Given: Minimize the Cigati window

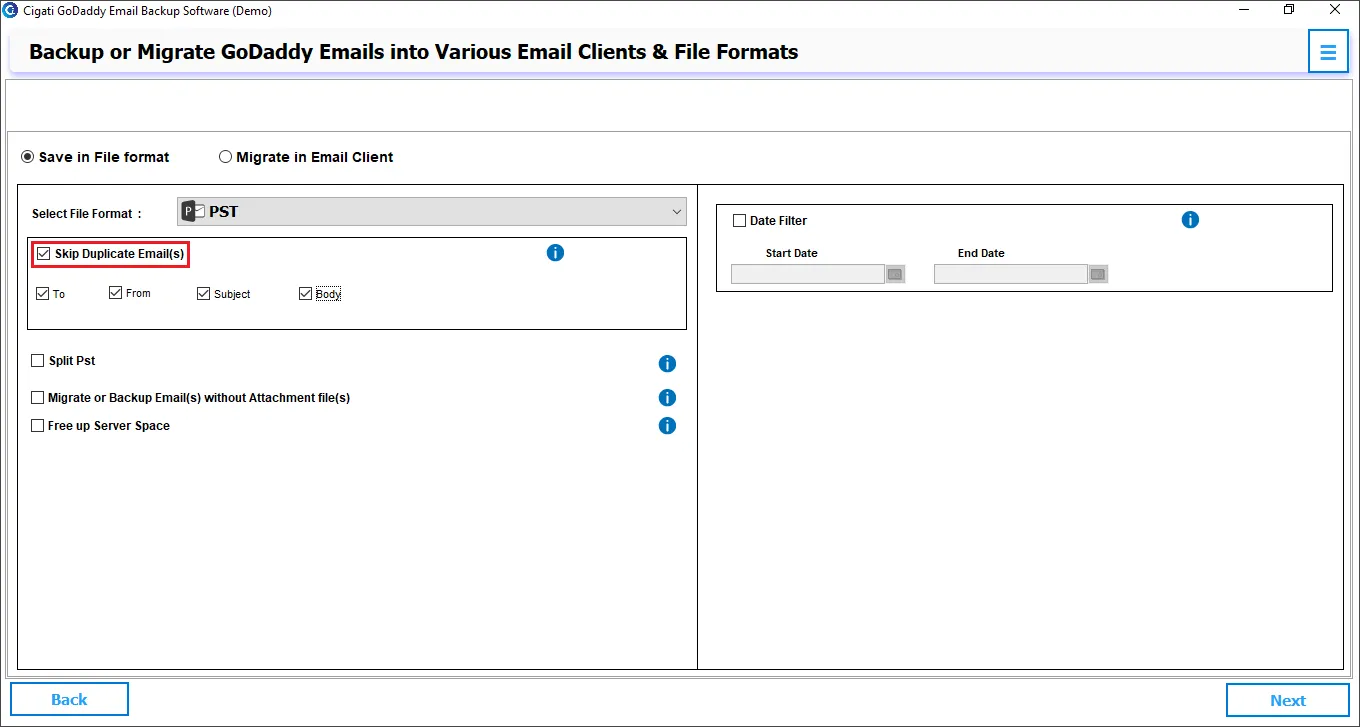Looking at the screenshot, I should click(x=1243, y=10).
